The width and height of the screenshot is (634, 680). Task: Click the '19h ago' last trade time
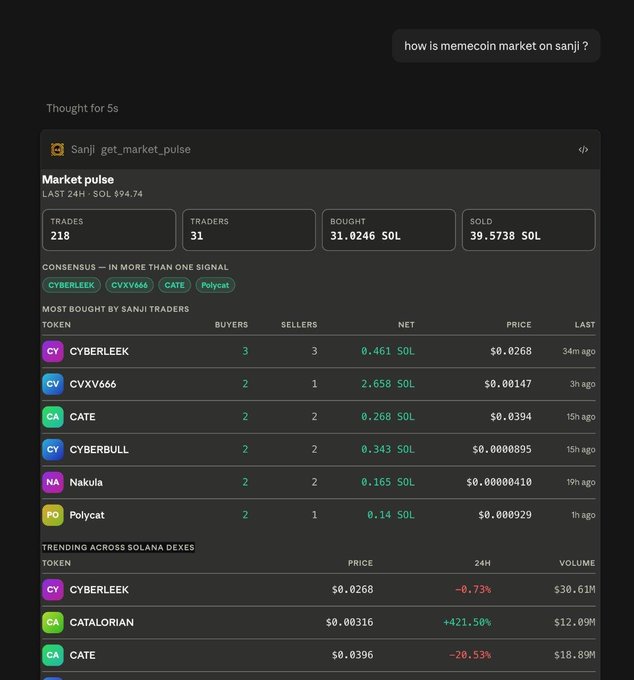(x=581, y=482)
